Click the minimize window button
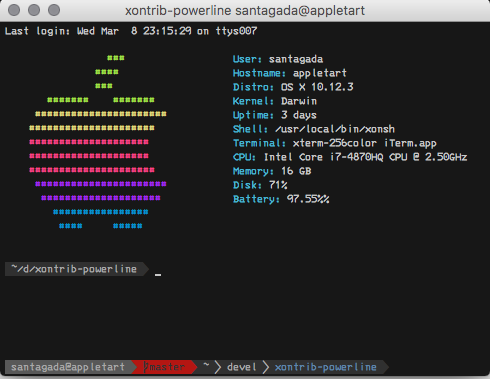Image resolution: width=490 pixels, height=379 pixels. pyautogui.click(x=34, y=10)
